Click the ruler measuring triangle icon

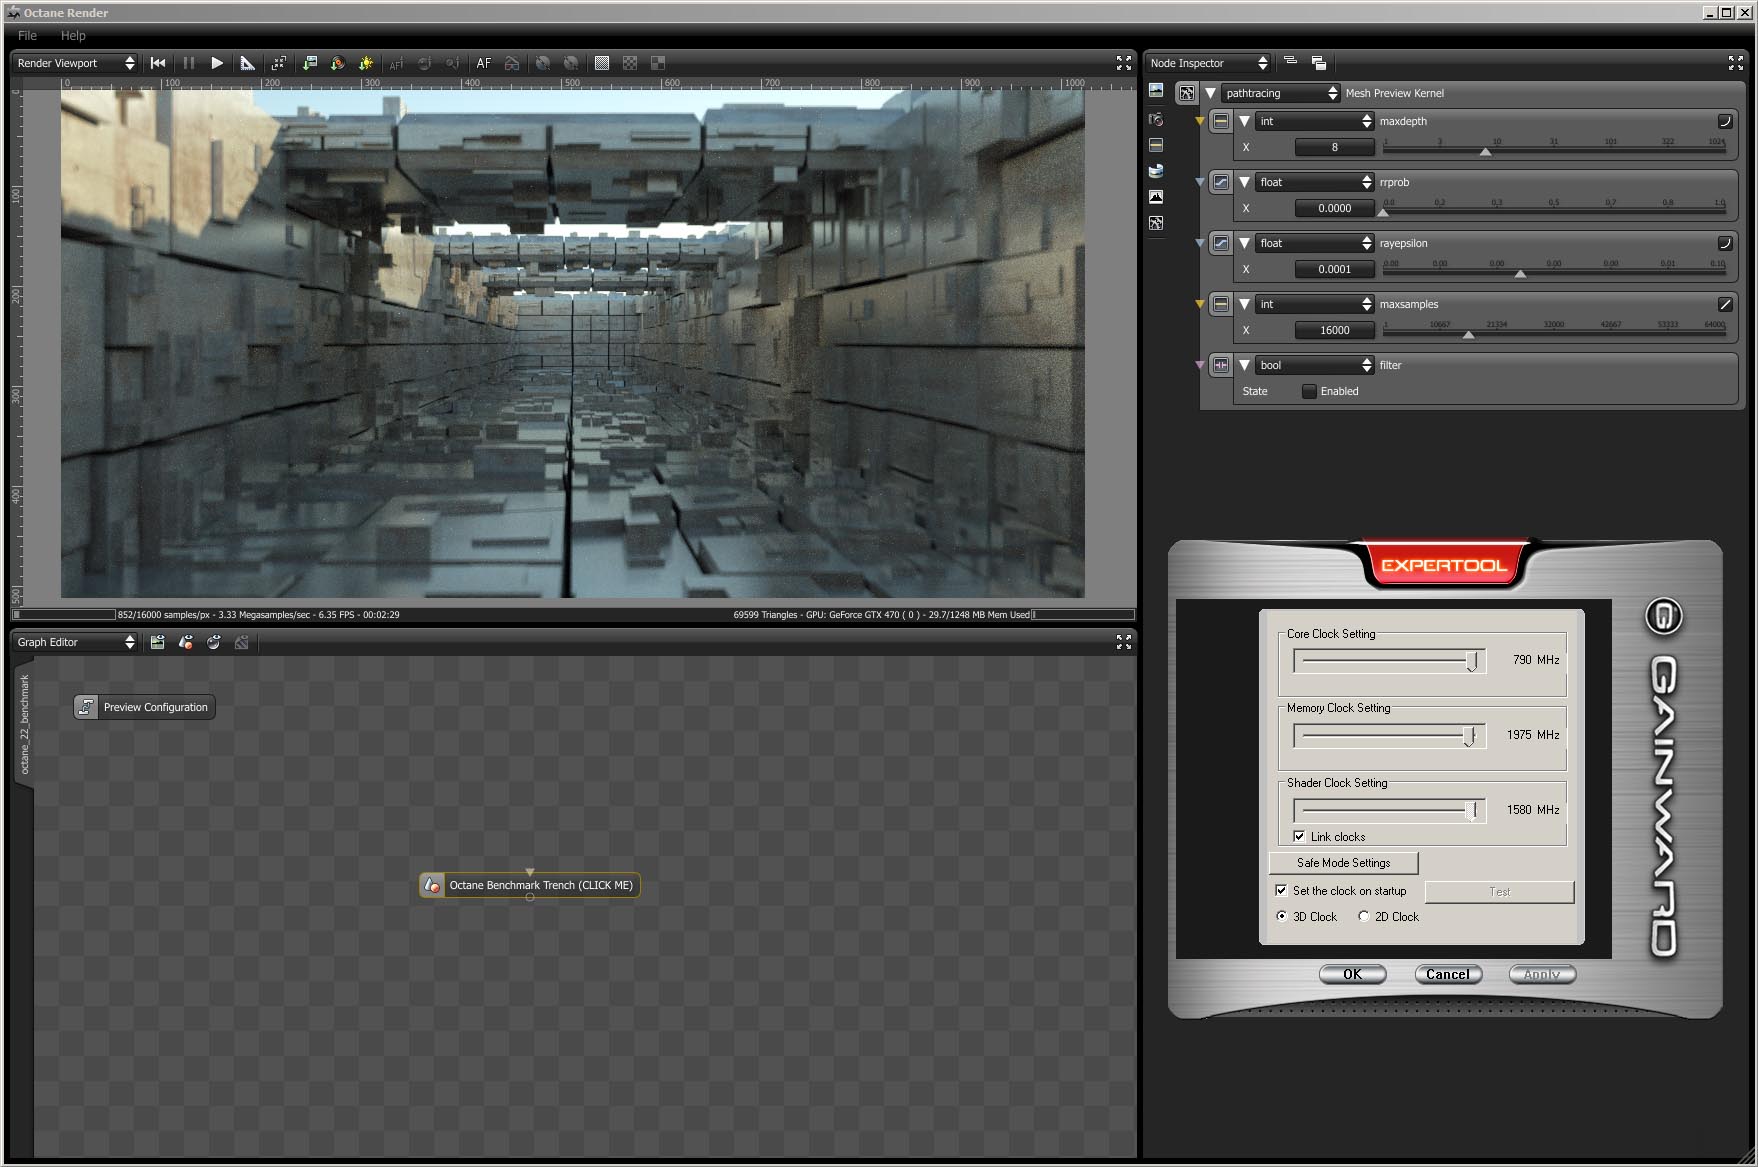247,63
